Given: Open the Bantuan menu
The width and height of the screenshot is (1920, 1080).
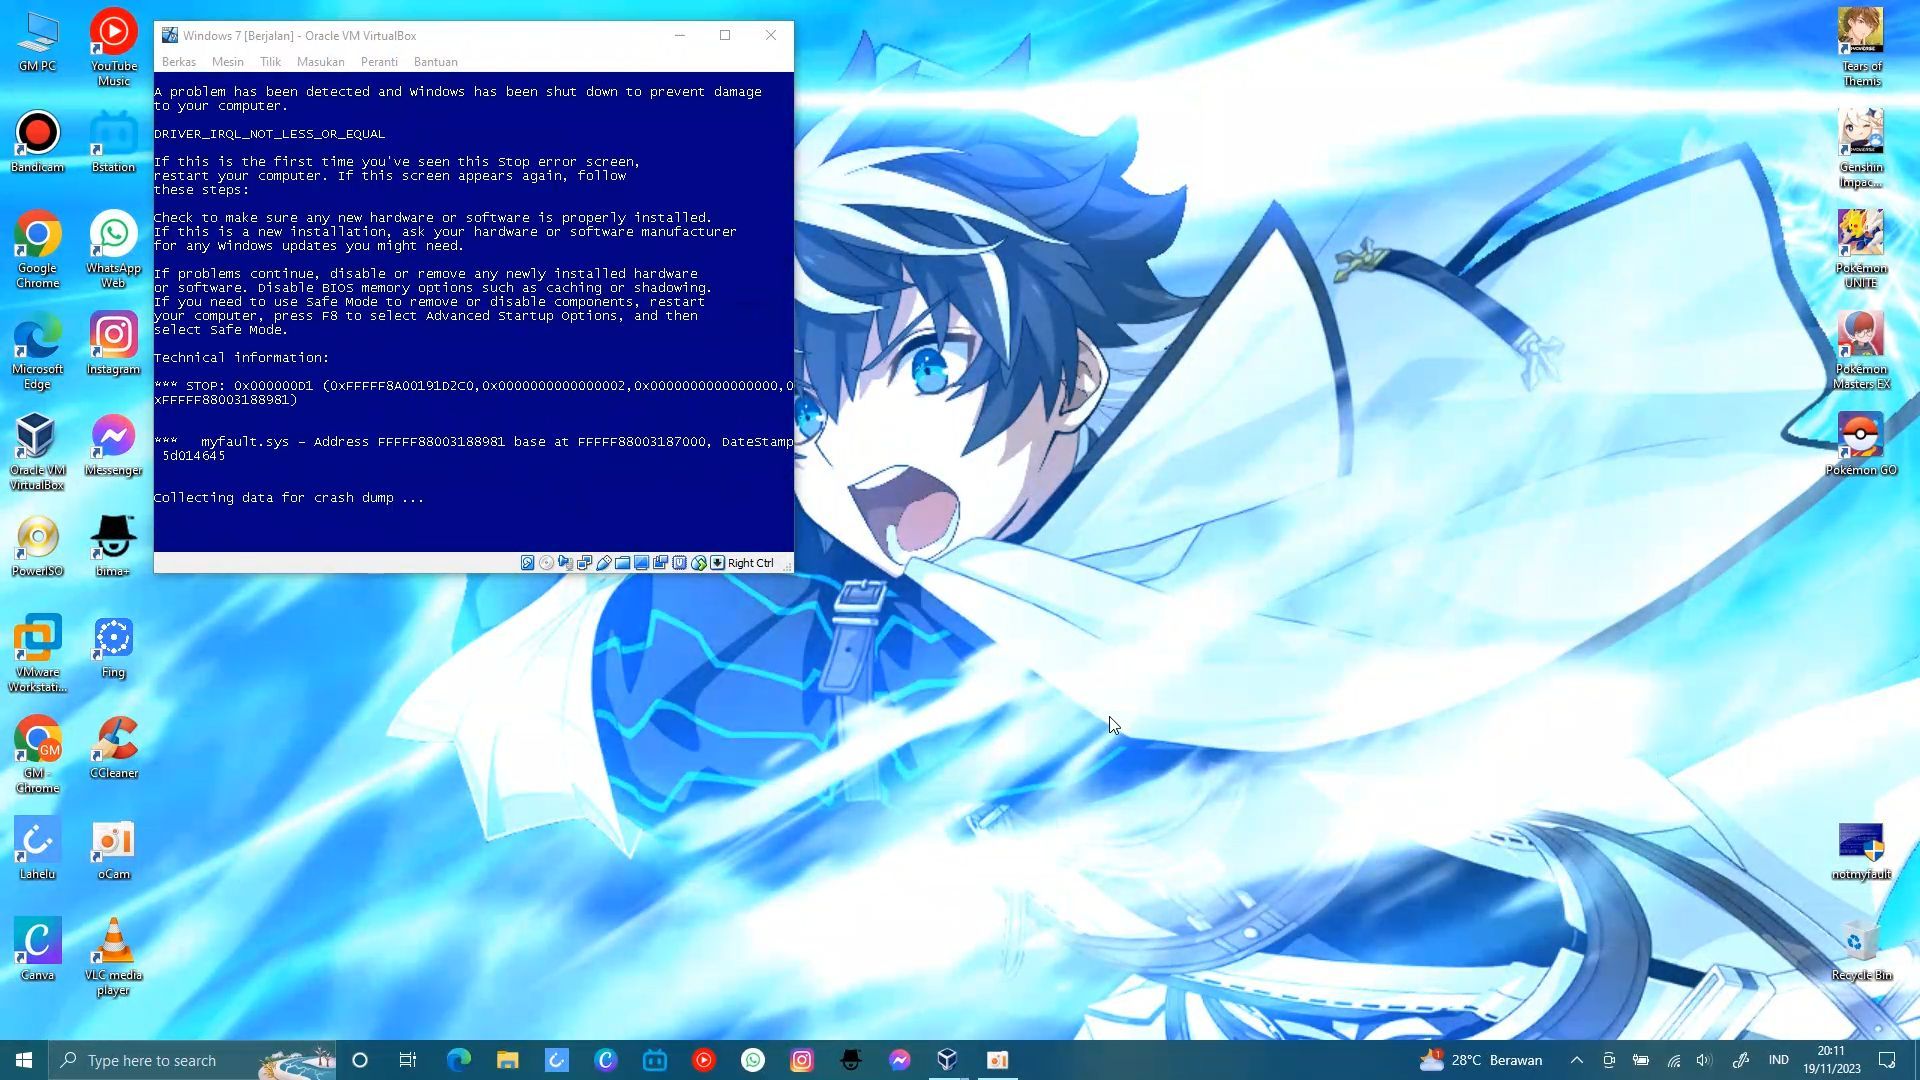Looking at the screenshot, I should click(436, 62).
